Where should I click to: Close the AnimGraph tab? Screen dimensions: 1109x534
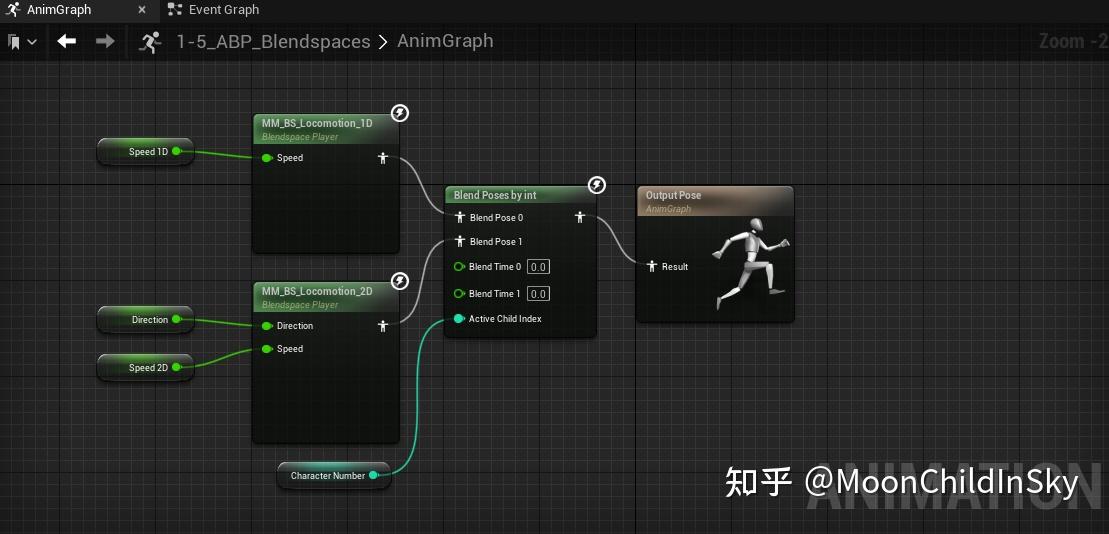142,10
